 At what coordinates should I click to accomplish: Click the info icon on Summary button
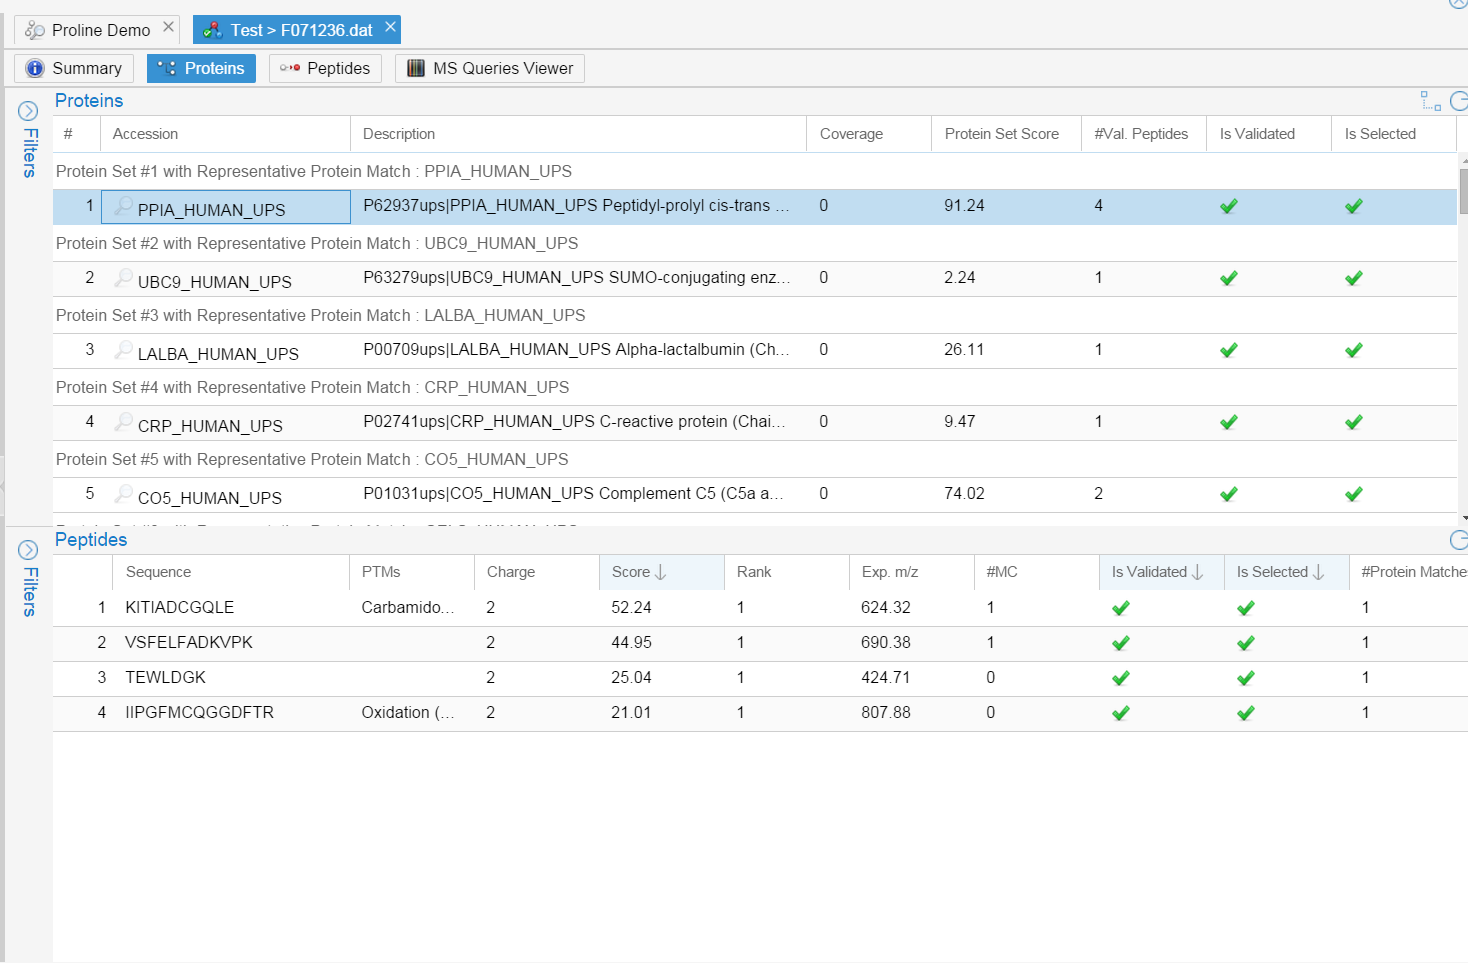pos(35,68)
